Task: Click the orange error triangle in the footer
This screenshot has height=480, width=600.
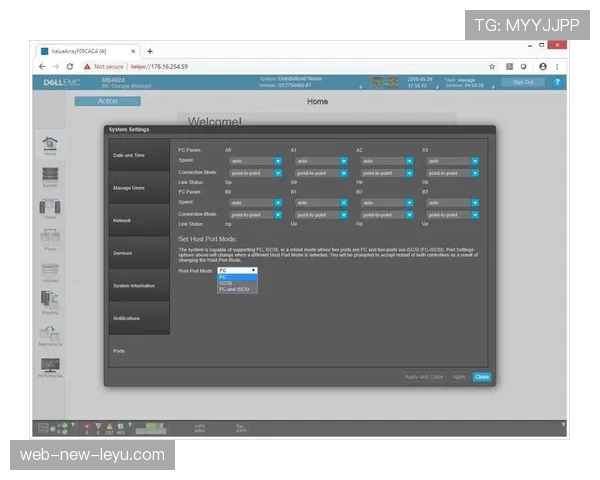Action: click(98, 426)
